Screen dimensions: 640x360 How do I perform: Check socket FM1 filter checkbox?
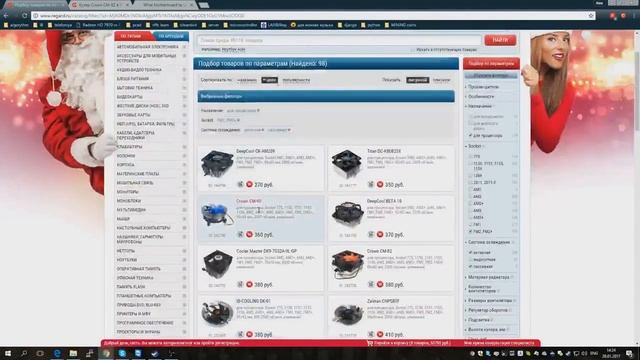coord(471,224)
